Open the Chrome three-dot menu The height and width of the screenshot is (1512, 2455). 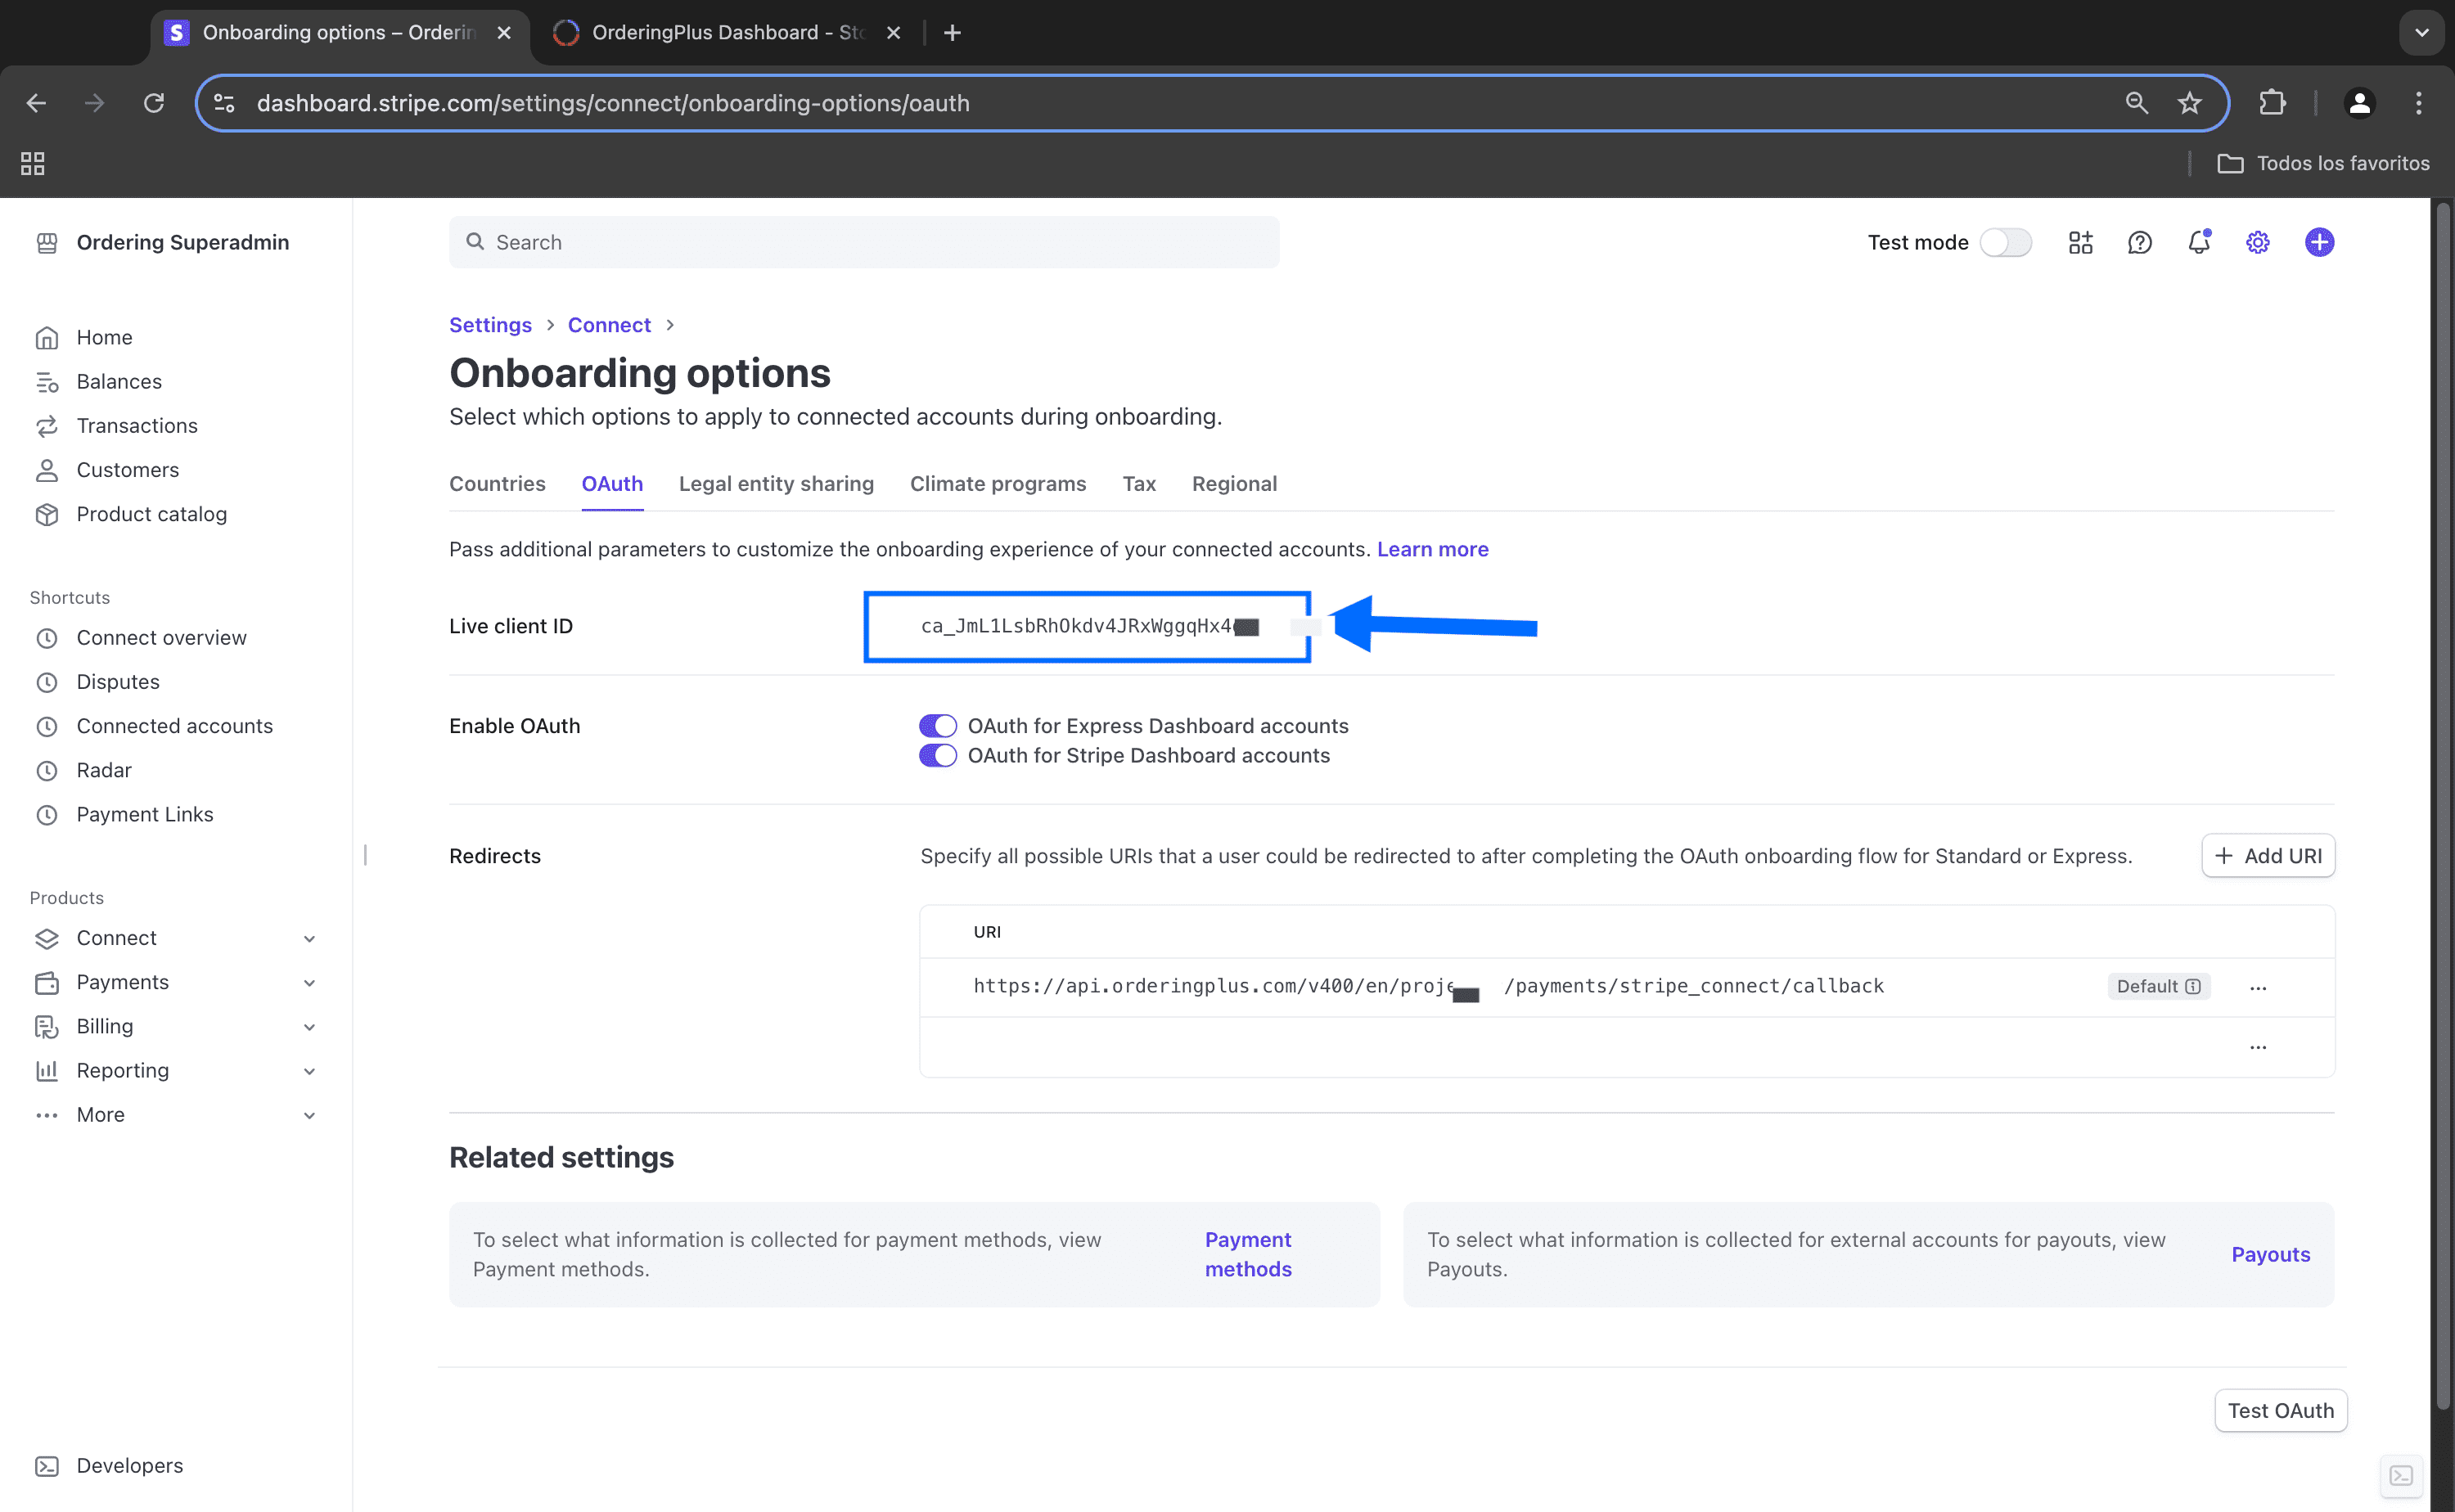tap(2419, 103)
